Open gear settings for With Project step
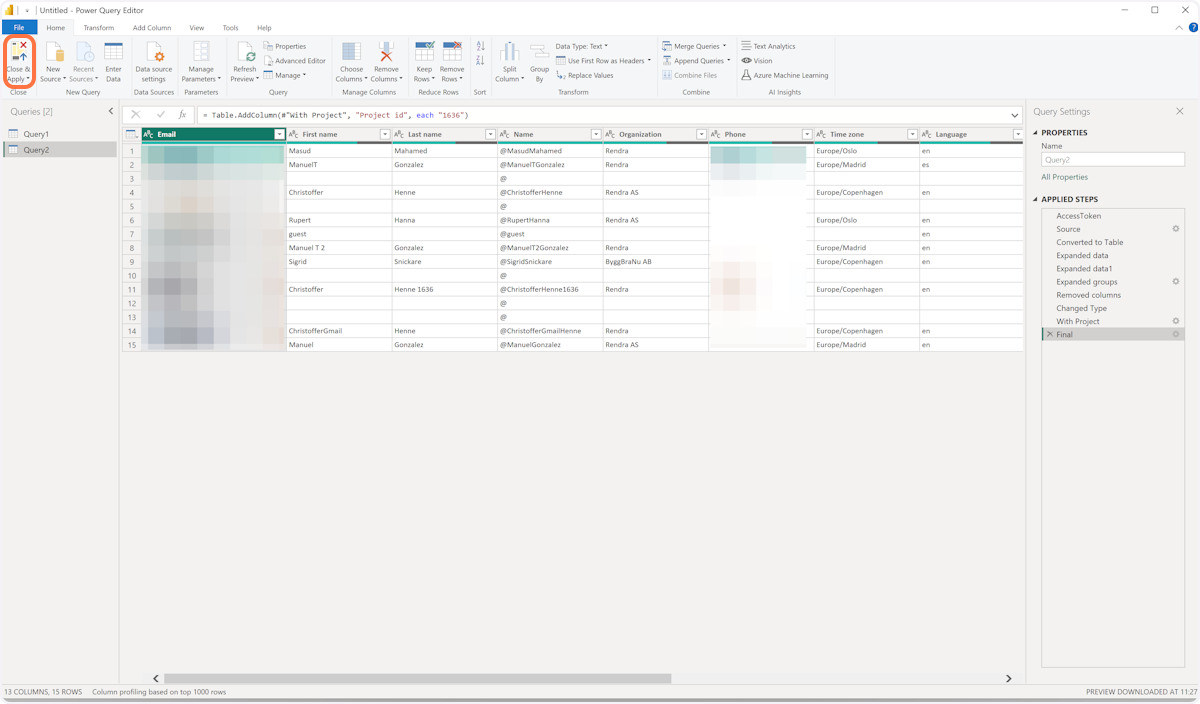Viewport: 1200px width, 704px height. tap(1176, 321)
